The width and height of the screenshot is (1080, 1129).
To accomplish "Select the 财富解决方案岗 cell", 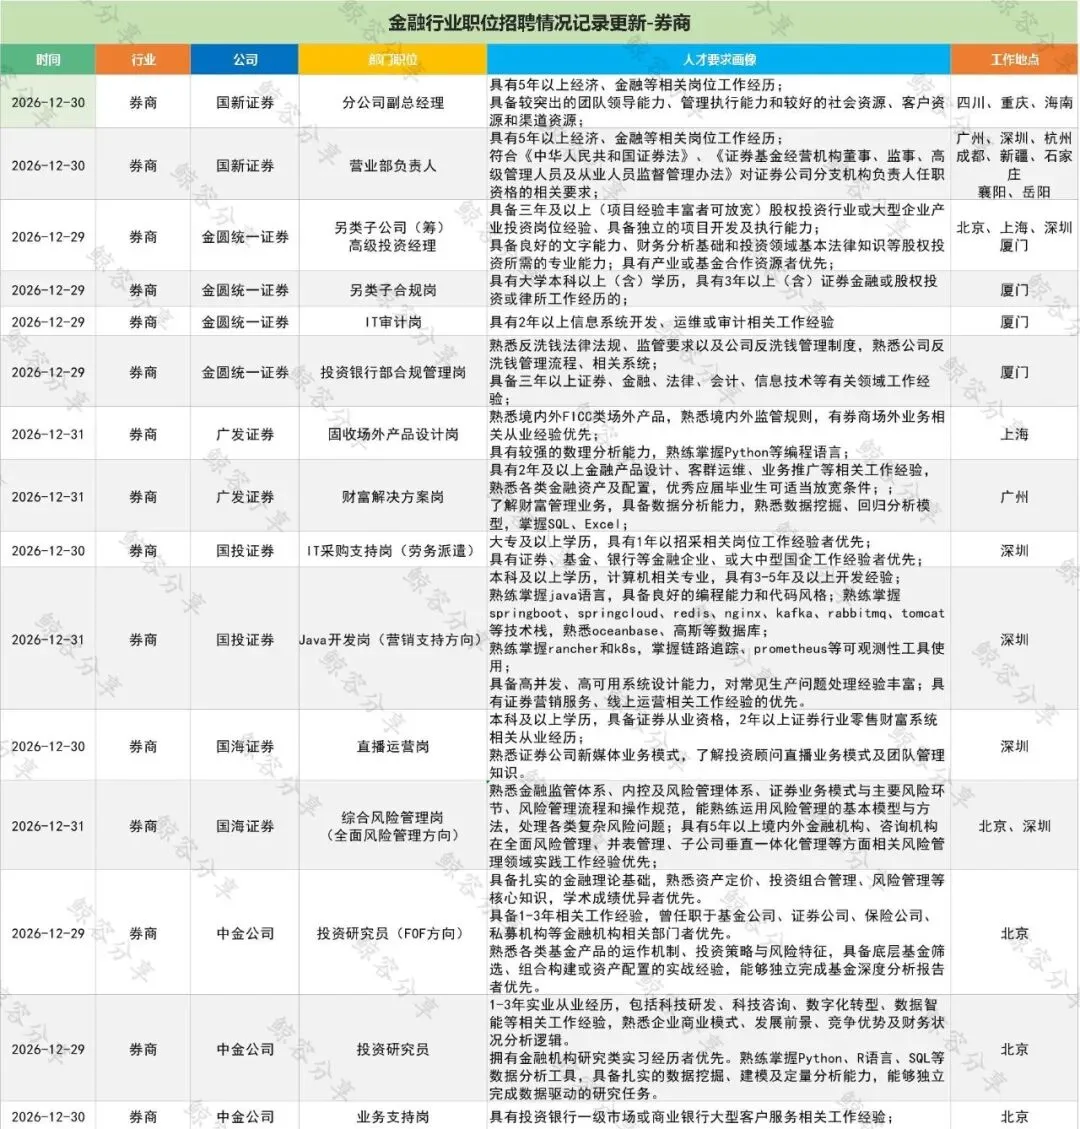I will coord(393,497).
